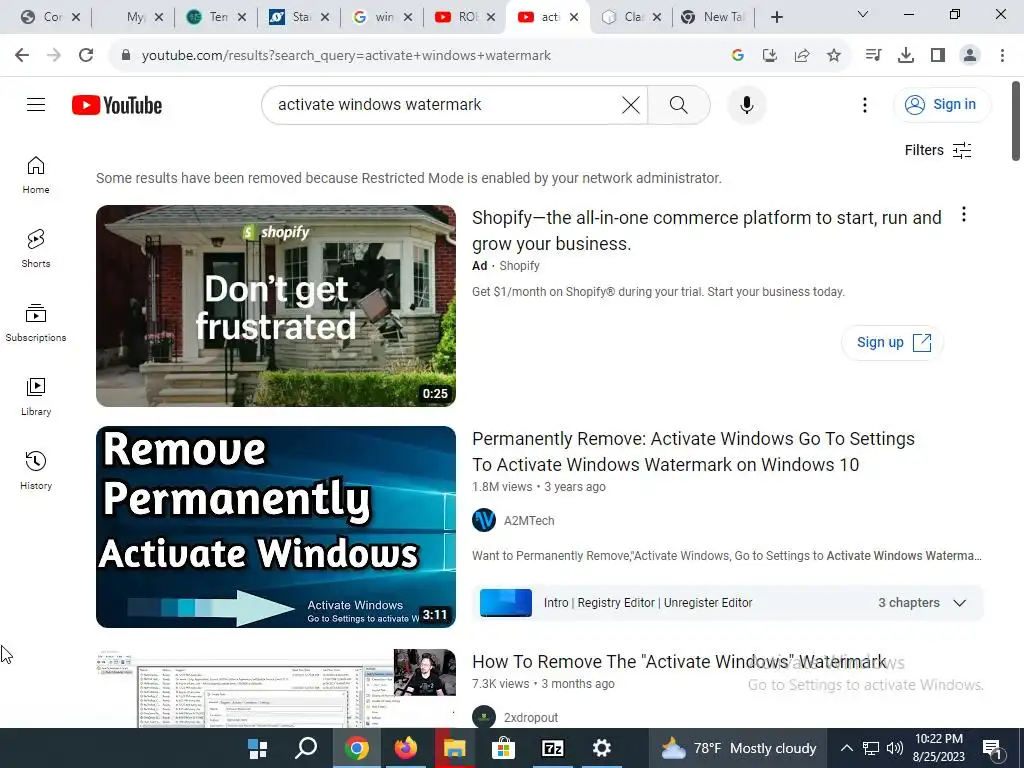
Task: Click the address bar URL
Action: [x=346, y=56]
